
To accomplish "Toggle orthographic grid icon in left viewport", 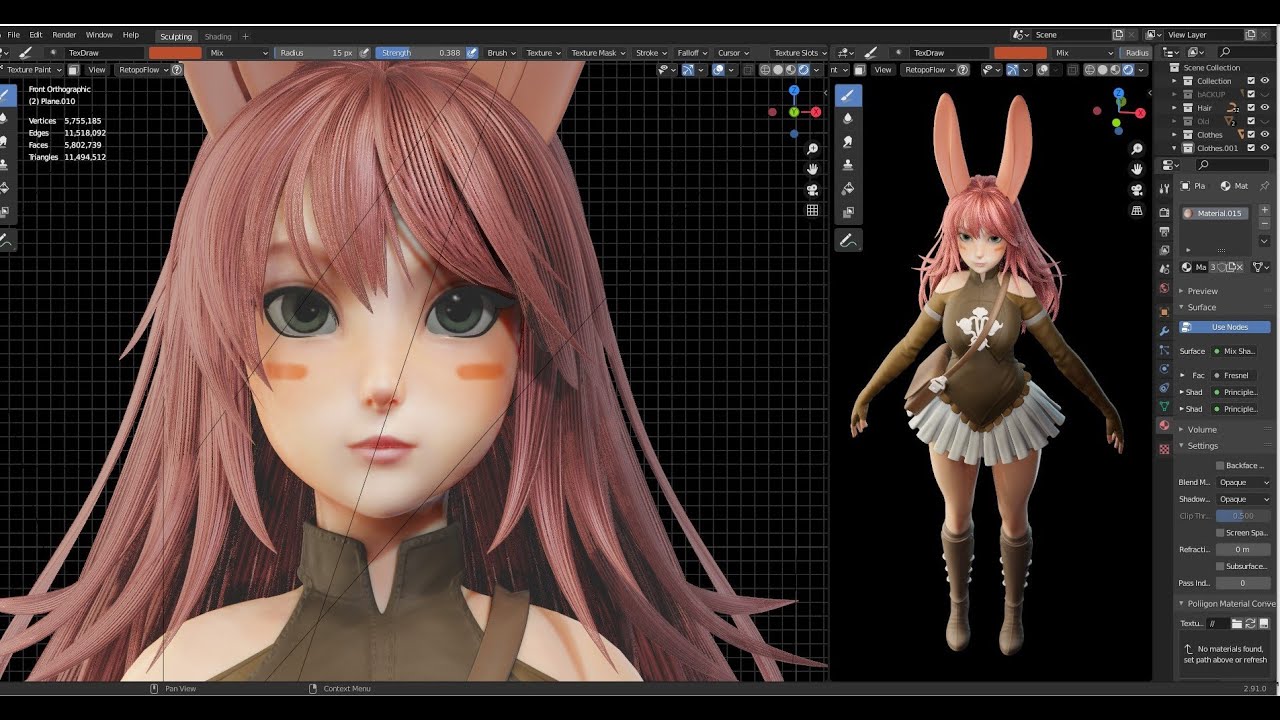I will tap(812, 211).
